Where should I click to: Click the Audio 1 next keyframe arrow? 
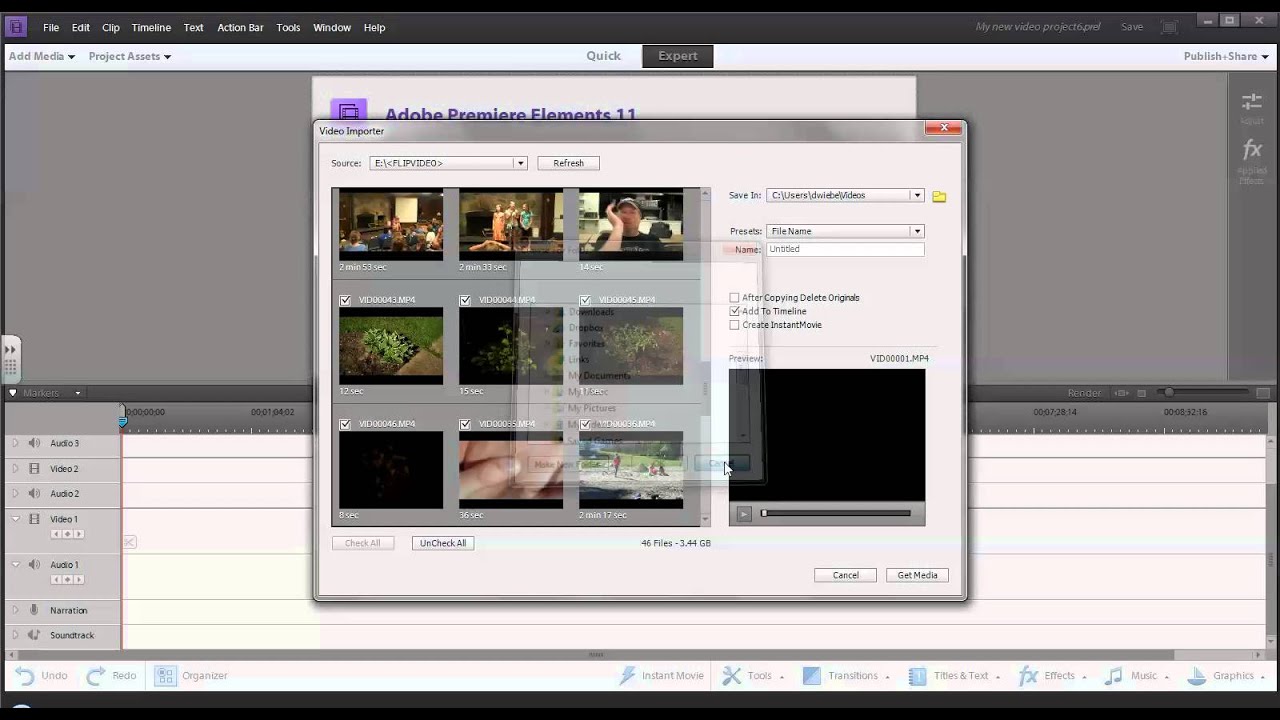coord(79,580)
